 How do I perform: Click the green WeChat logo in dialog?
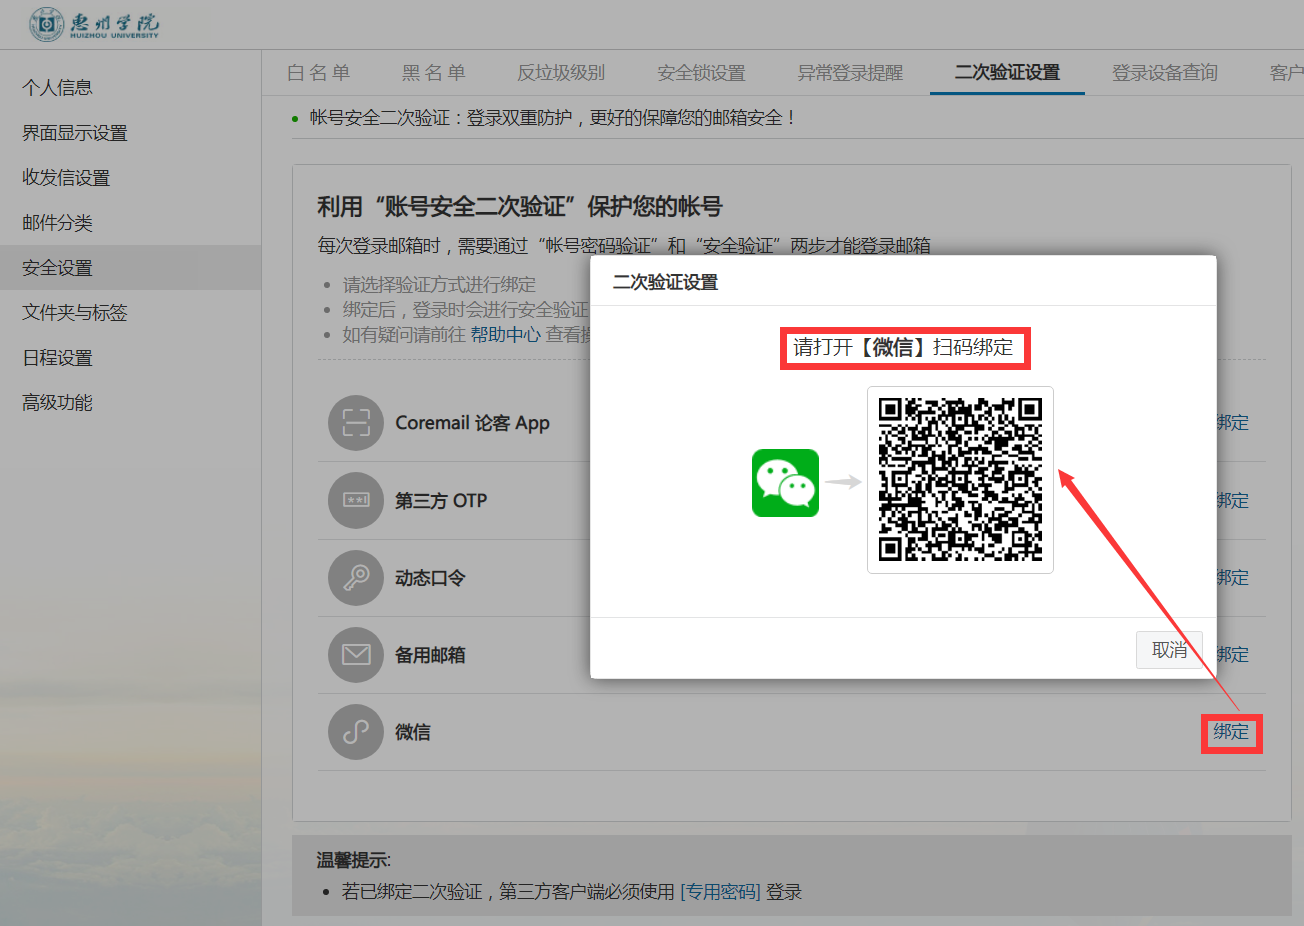pyautogui.click(x=785, y=483)
